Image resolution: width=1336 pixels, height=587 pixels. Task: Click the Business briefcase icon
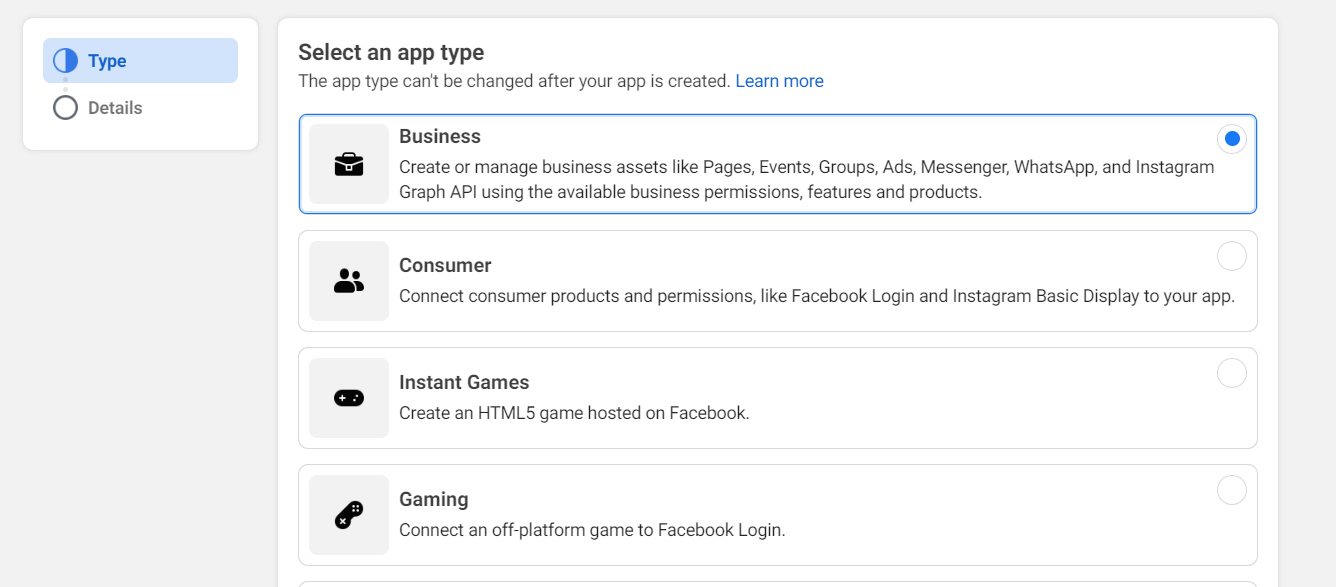pos(349,164)
